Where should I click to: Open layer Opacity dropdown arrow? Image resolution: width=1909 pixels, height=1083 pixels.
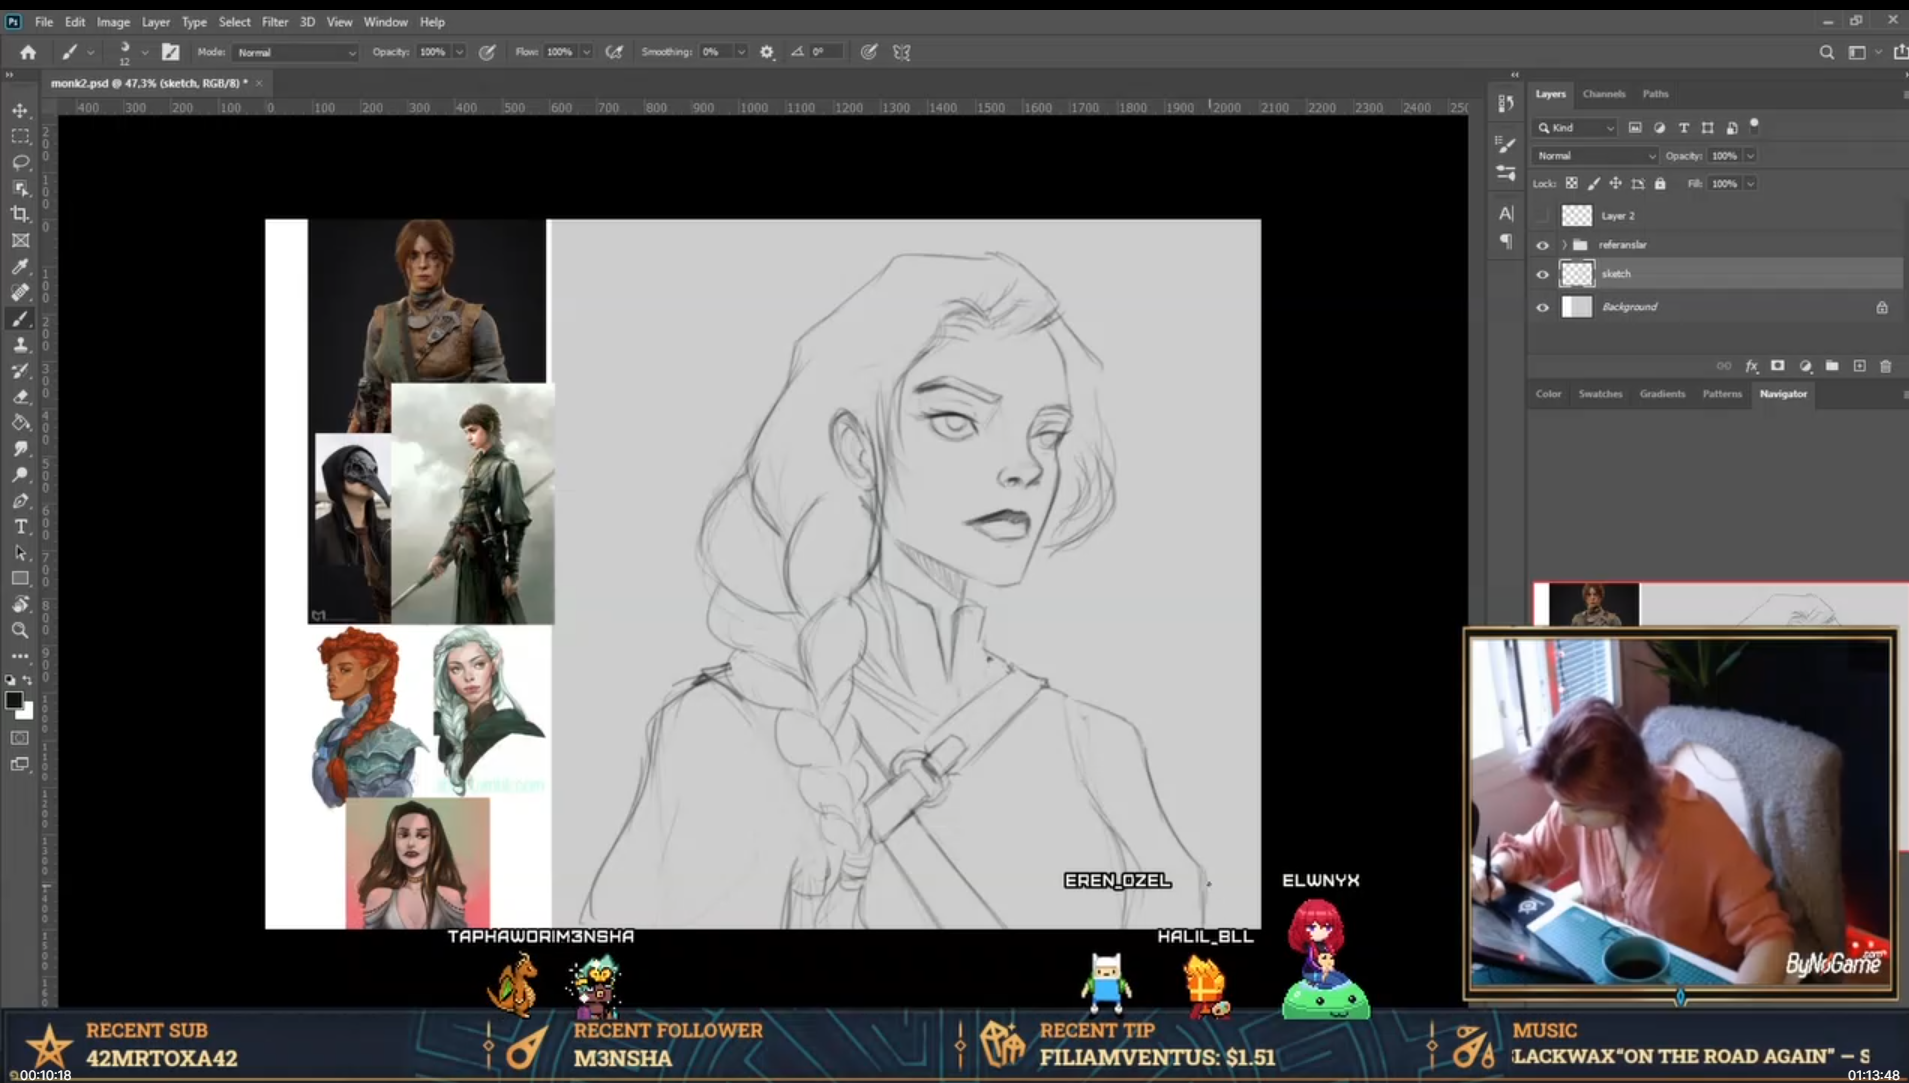pos(1751,156)
